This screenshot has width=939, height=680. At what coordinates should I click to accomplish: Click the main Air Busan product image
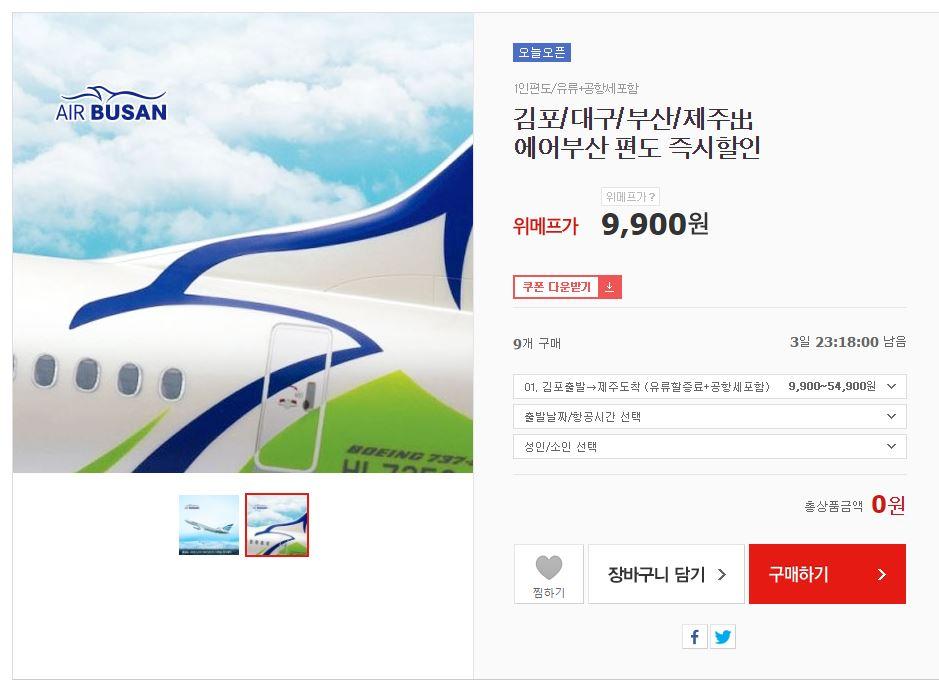click(243, 242)
